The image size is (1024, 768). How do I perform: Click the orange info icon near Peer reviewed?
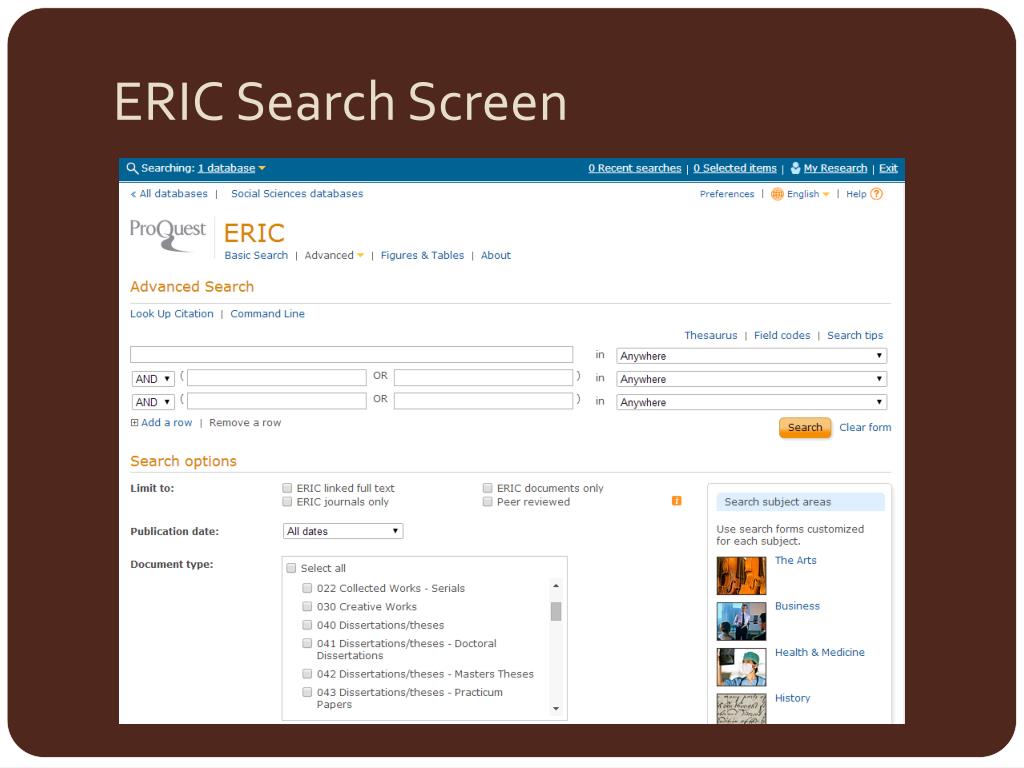tap(677, 501)
